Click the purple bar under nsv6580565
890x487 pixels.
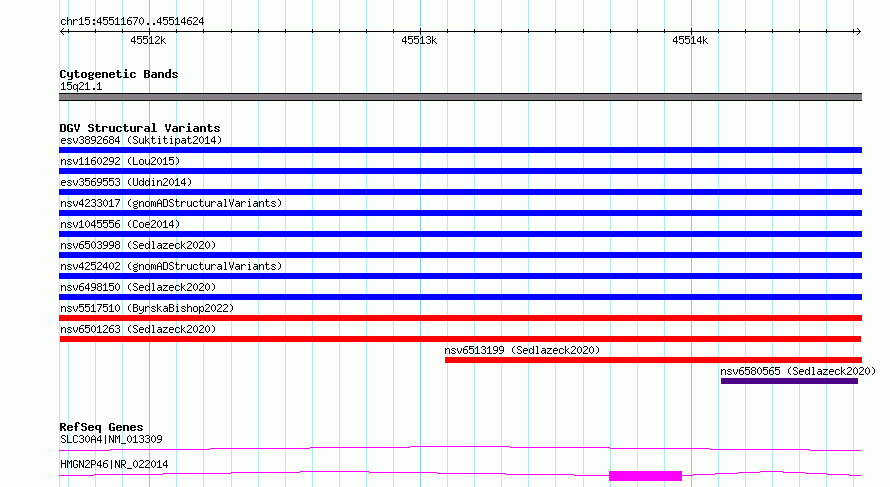790,381
